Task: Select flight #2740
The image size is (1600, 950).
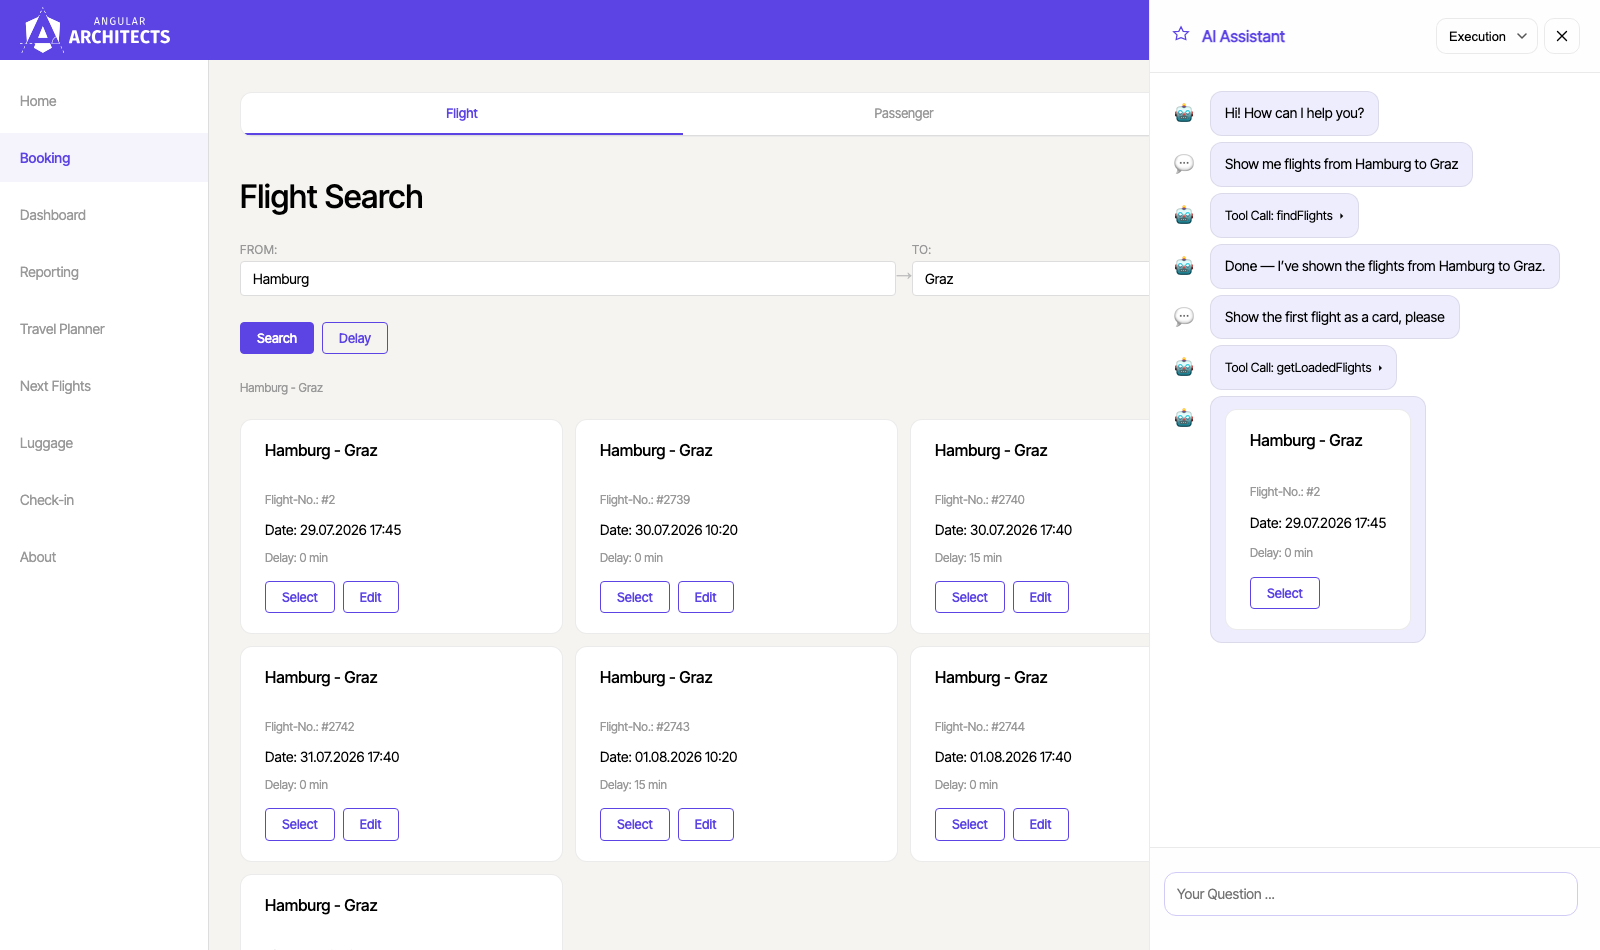Action: click(x=970, y=597)
